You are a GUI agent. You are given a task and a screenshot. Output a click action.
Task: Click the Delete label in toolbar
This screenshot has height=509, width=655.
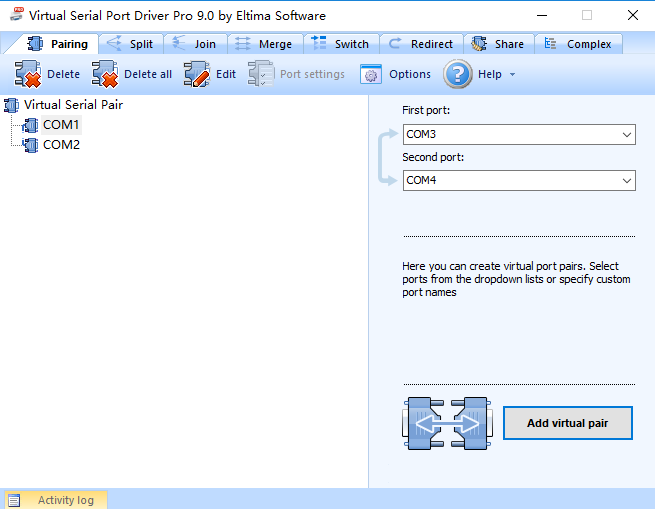[x=63, y=74]
